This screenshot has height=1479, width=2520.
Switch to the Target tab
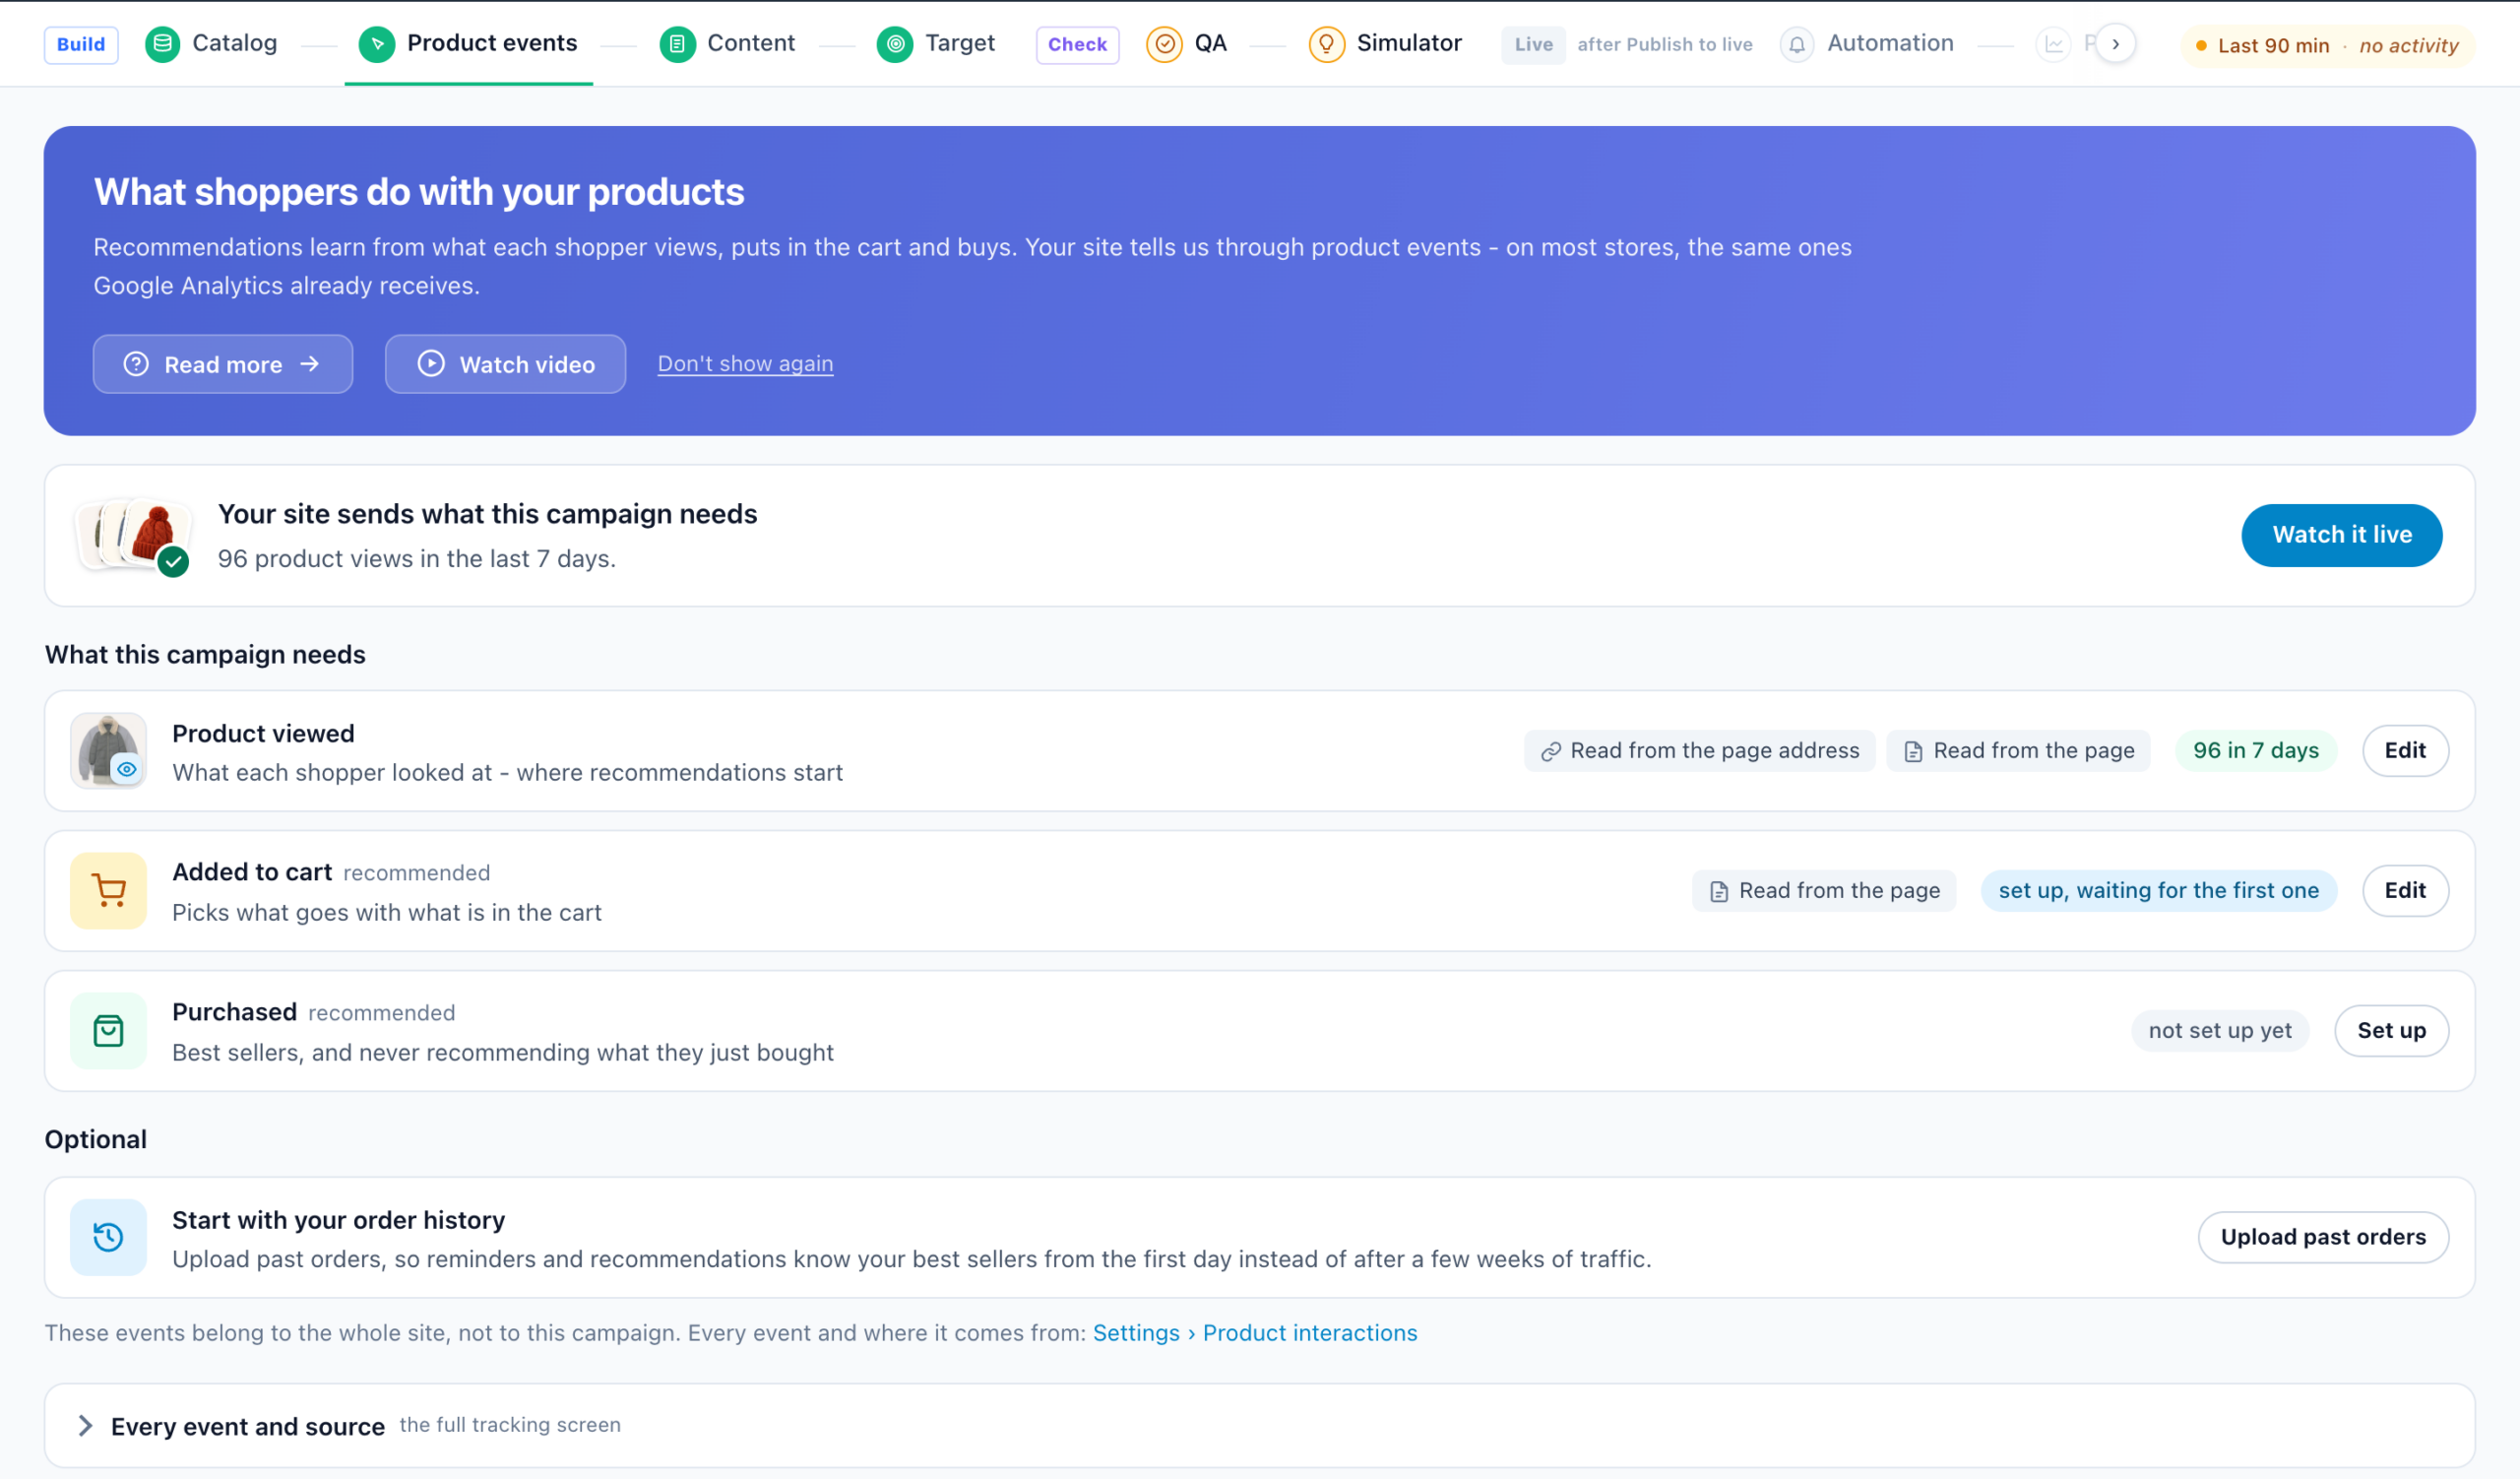click(x=960, y=43)
